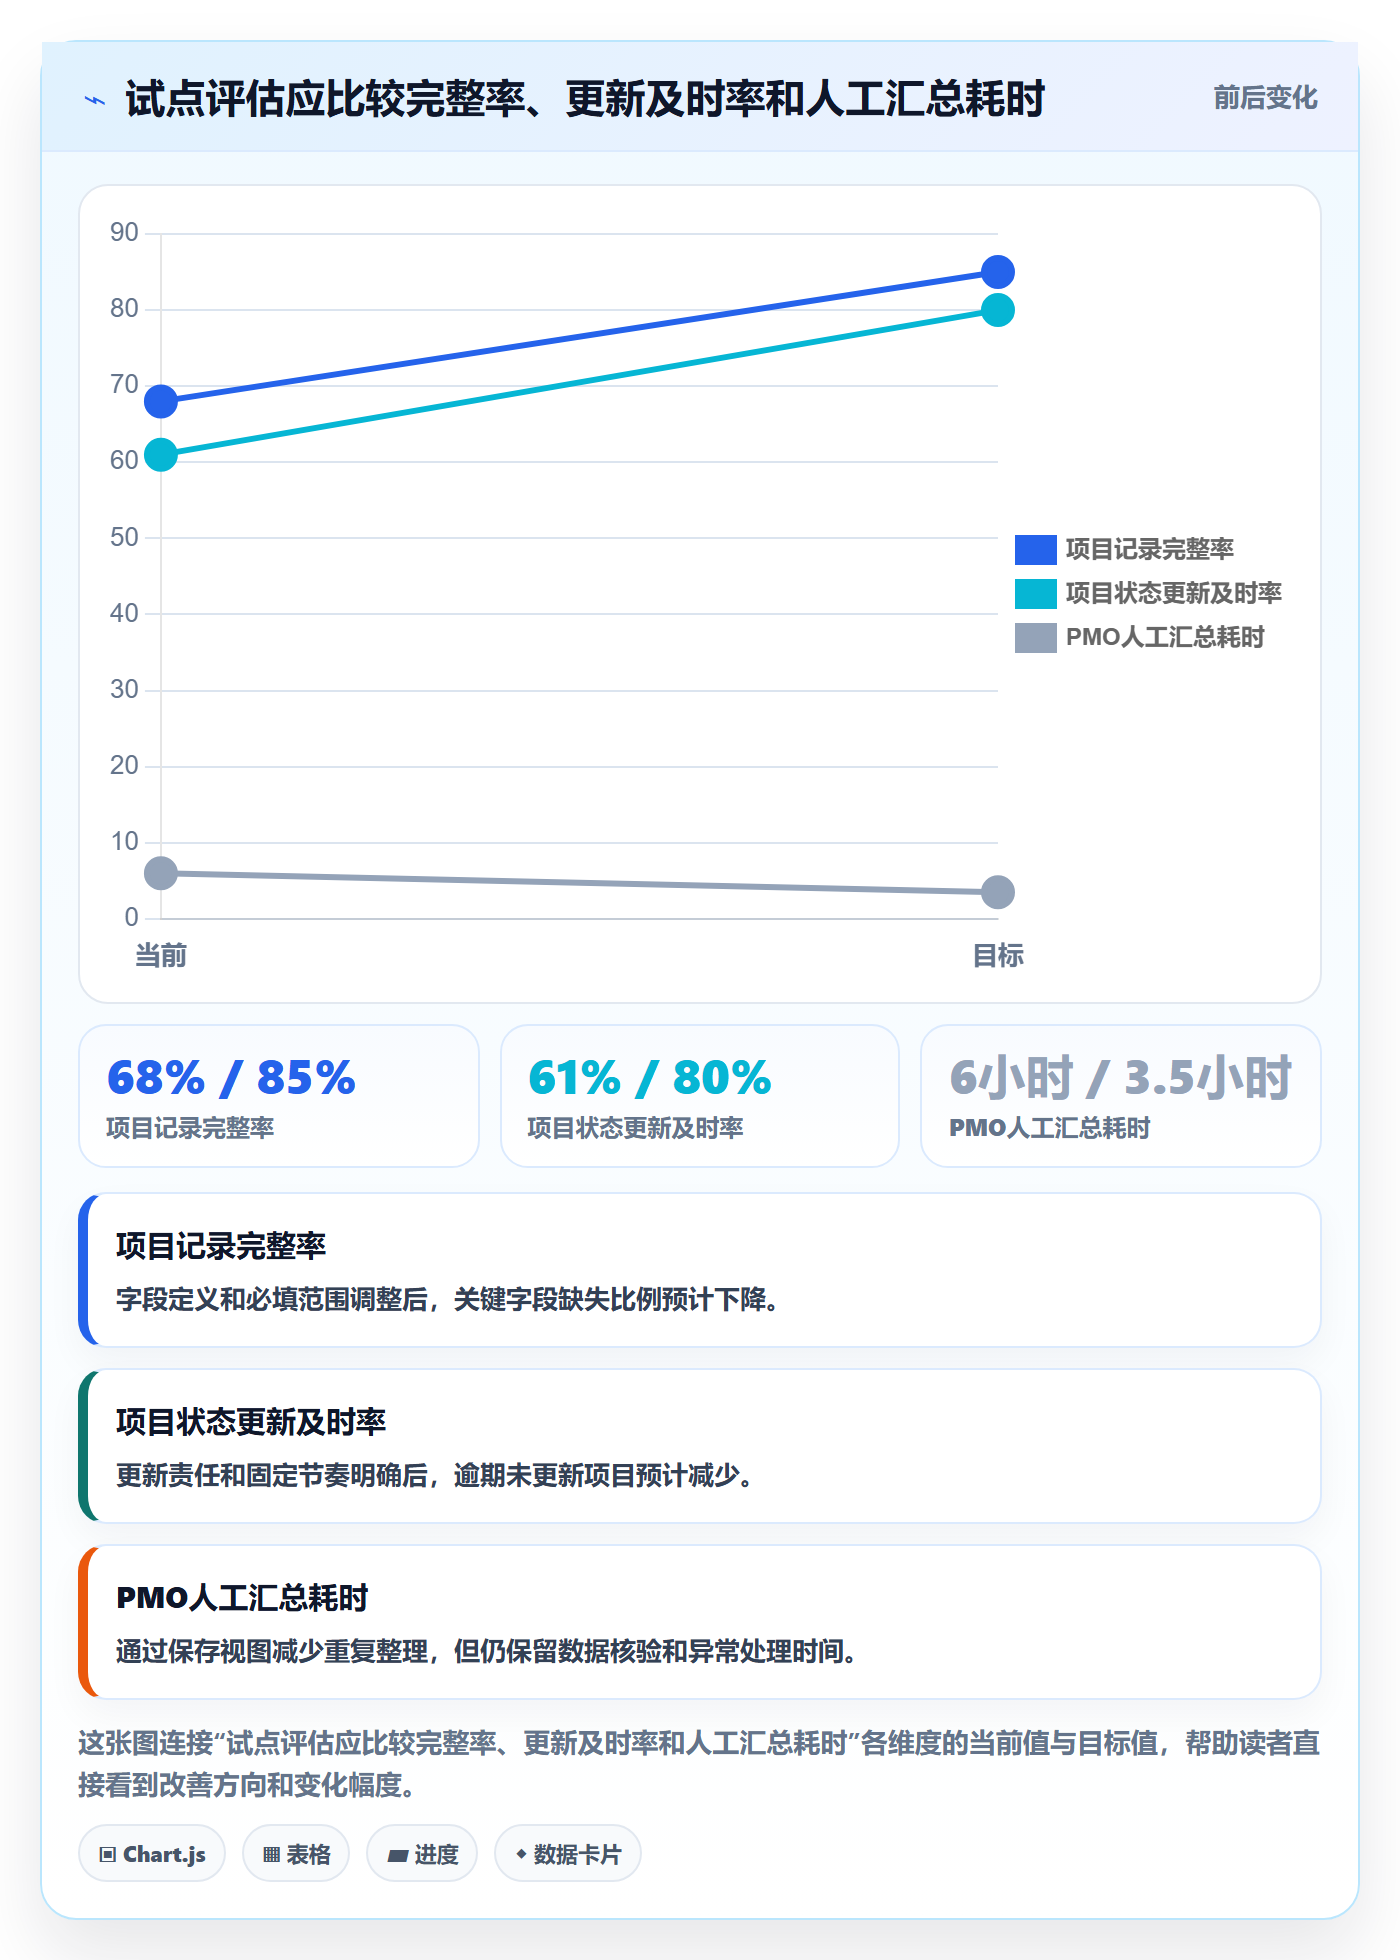Click the gray data point at 当前 (6)
Viewport: 1400px width, 1960px height.
[x=161, y=873]
